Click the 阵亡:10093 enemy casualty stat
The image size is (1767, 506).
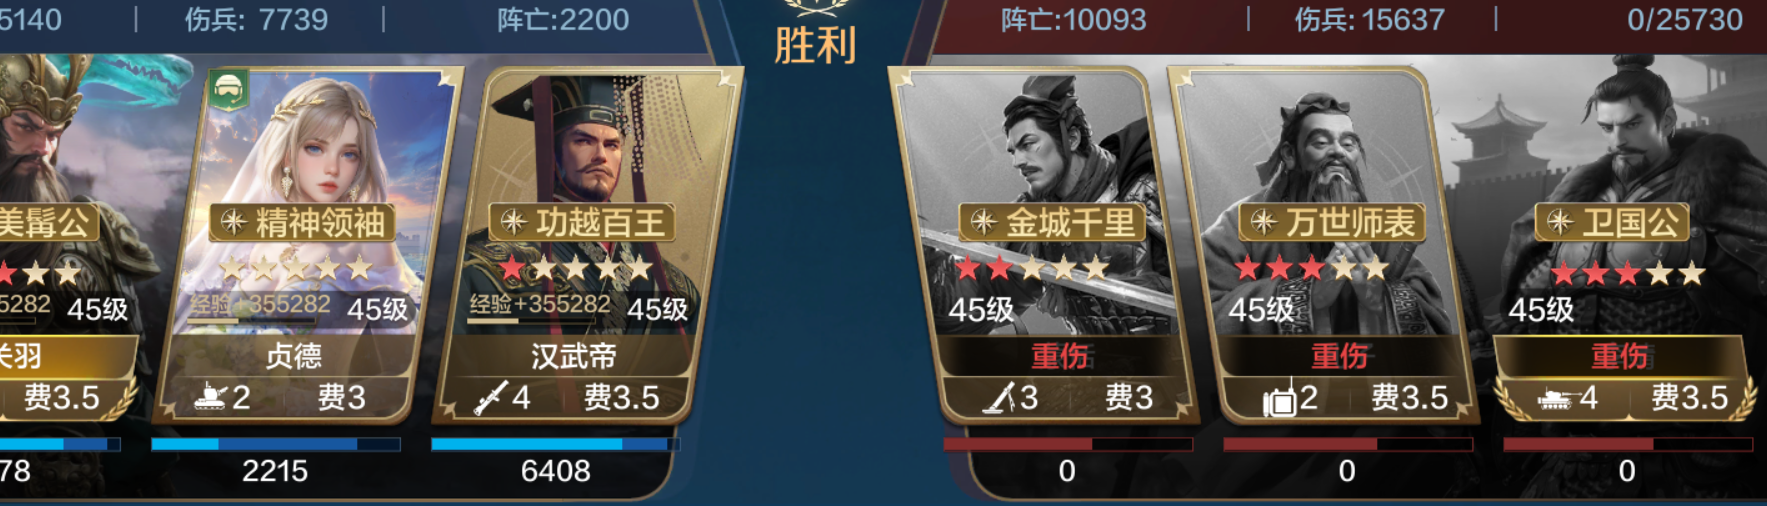[1074, 20]
